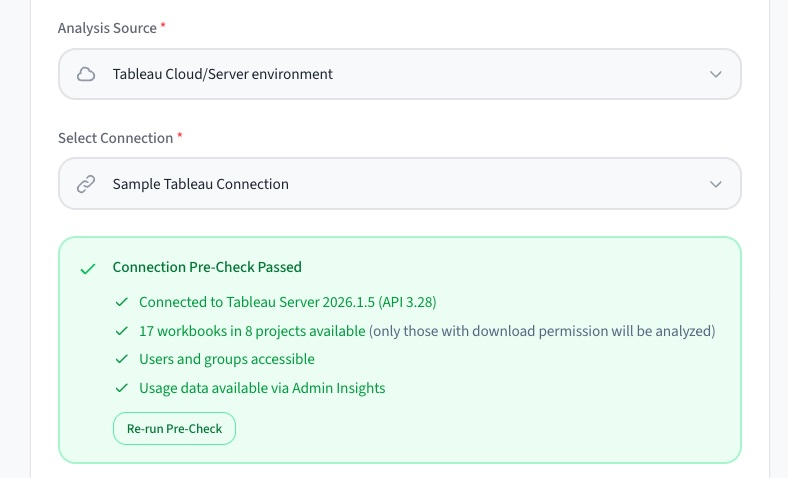
Task: Click the checkmark beside Usage data available
Action: (122, 388)
